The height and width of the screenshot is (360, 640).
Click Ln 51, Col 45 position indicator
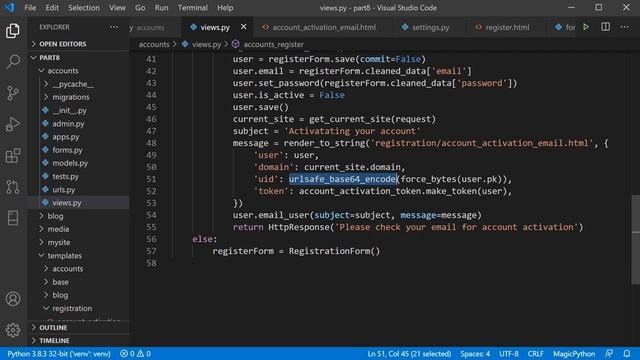(x=409, y=353)
